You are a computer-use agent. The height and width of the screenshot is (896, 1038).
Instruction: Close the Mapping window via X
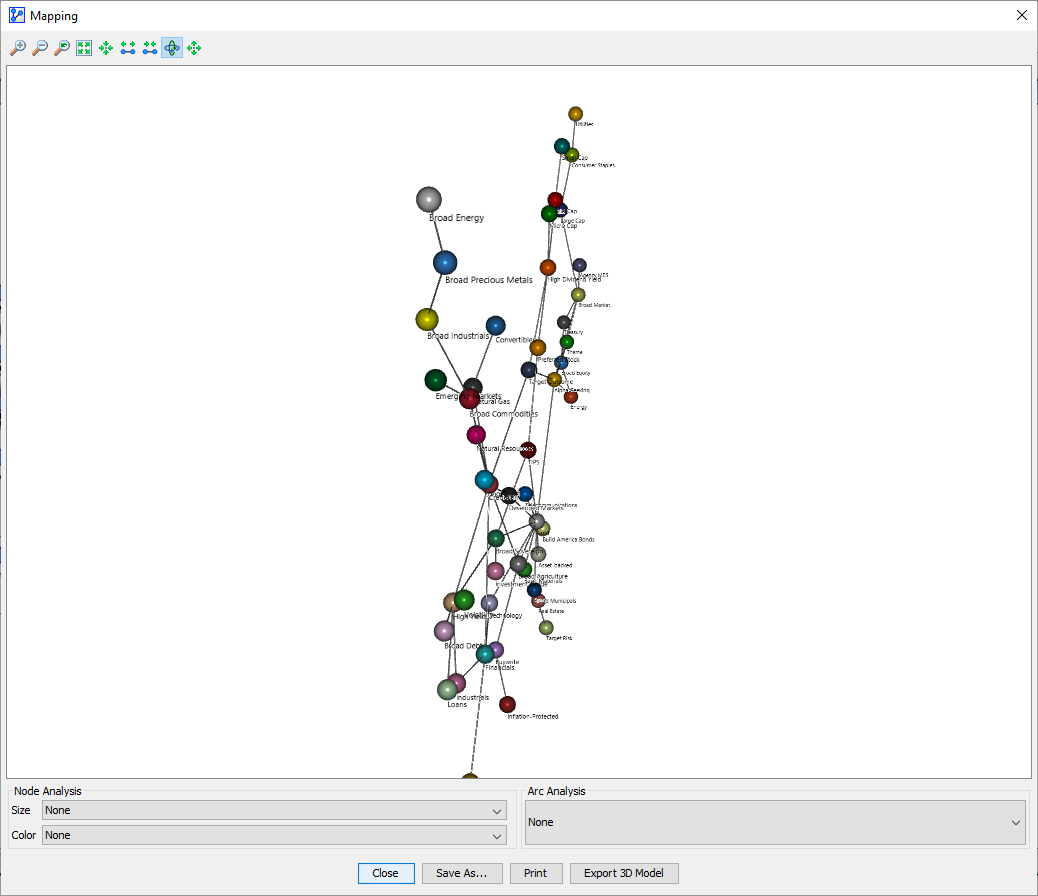coord(1021,15)
